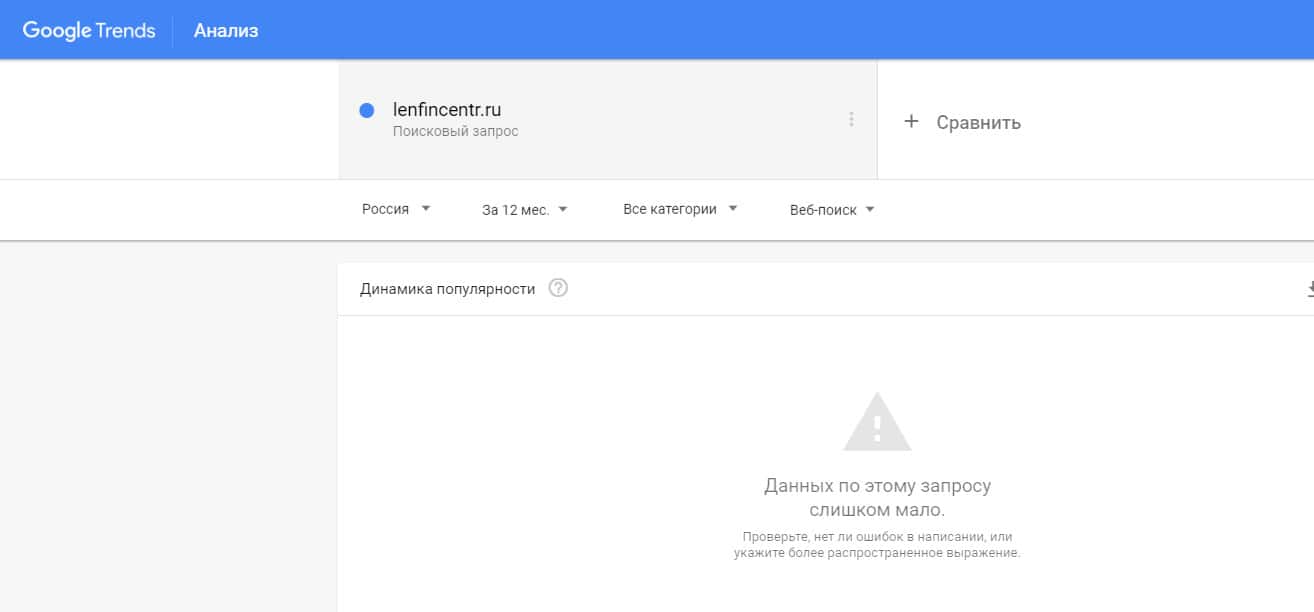Open the Веб-поиск search type dropdown
The width and height of the screenshot is (1314, 612).
[831, 210]
